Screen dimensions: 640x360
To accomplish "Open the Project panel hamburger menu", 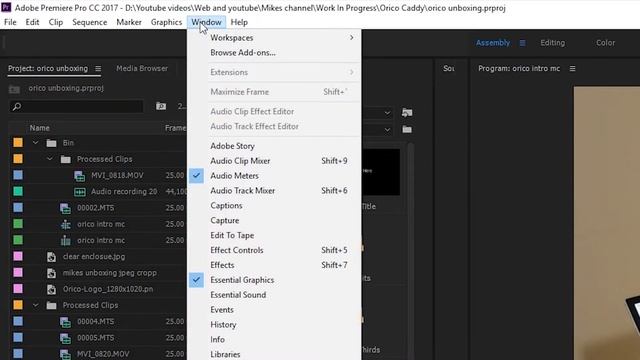I will [98, 69].
